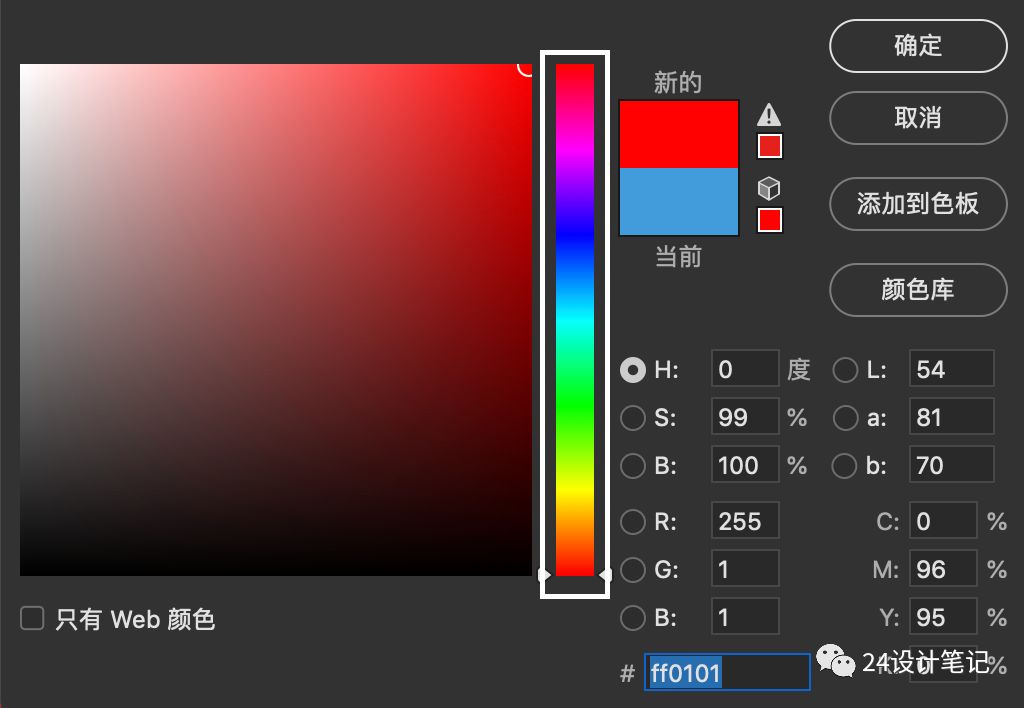This screenshot has height=708, width=1024.
Task: Select the S saturation radio button
Action: coord(633,417)
